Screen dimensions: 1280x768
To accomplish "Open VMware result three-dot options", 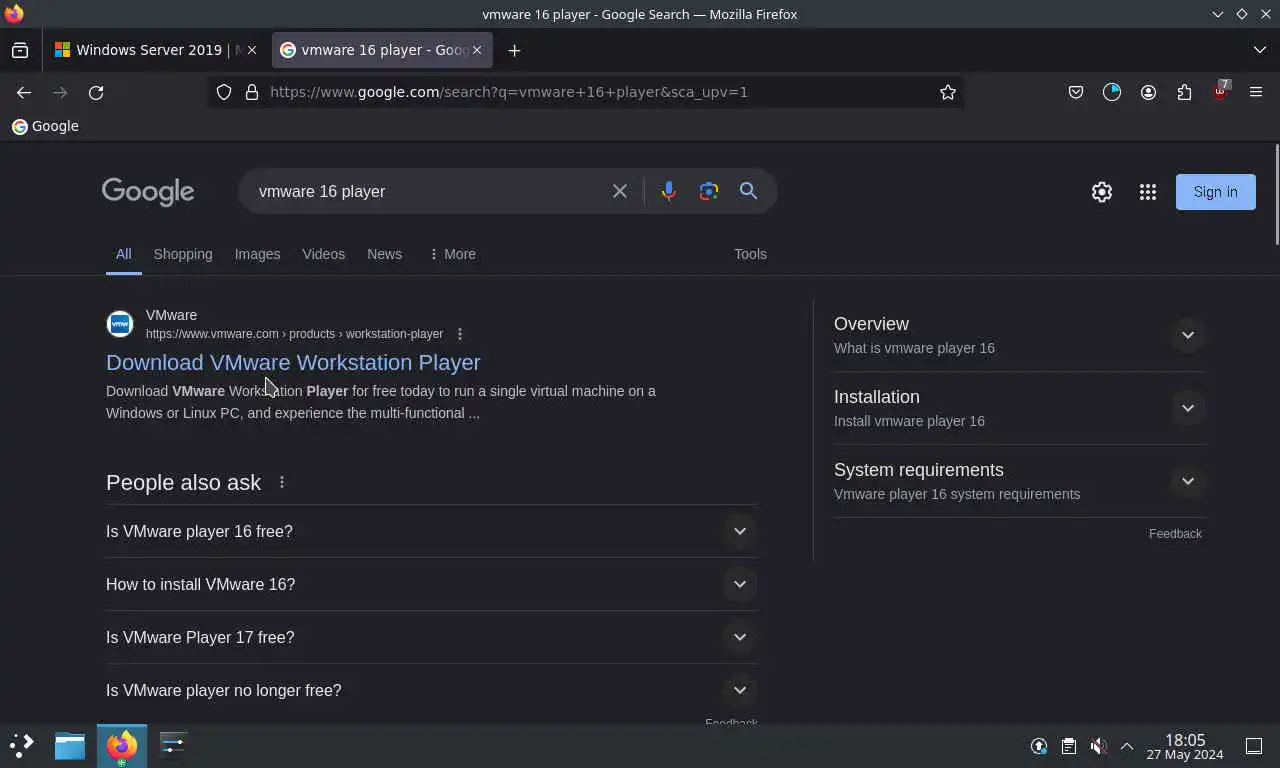I will [x=460, y=334].
